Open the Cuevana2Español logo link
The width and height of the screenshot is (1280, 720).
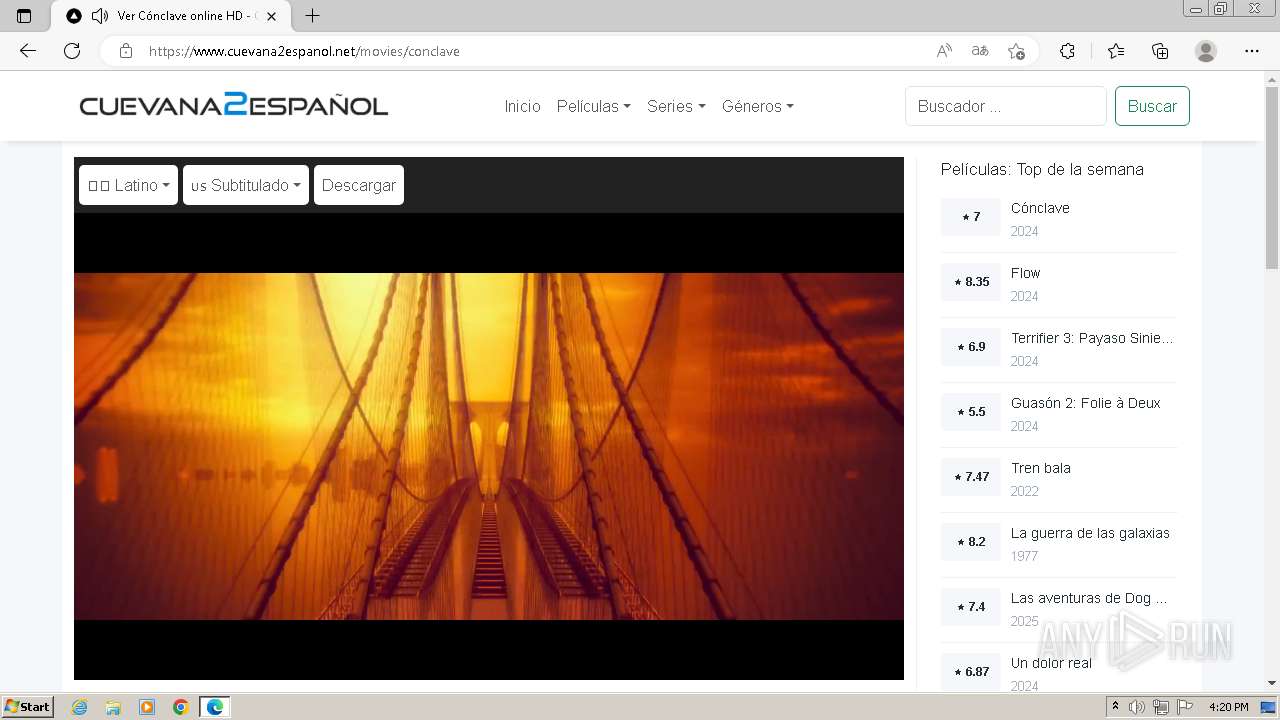(234, 105)
